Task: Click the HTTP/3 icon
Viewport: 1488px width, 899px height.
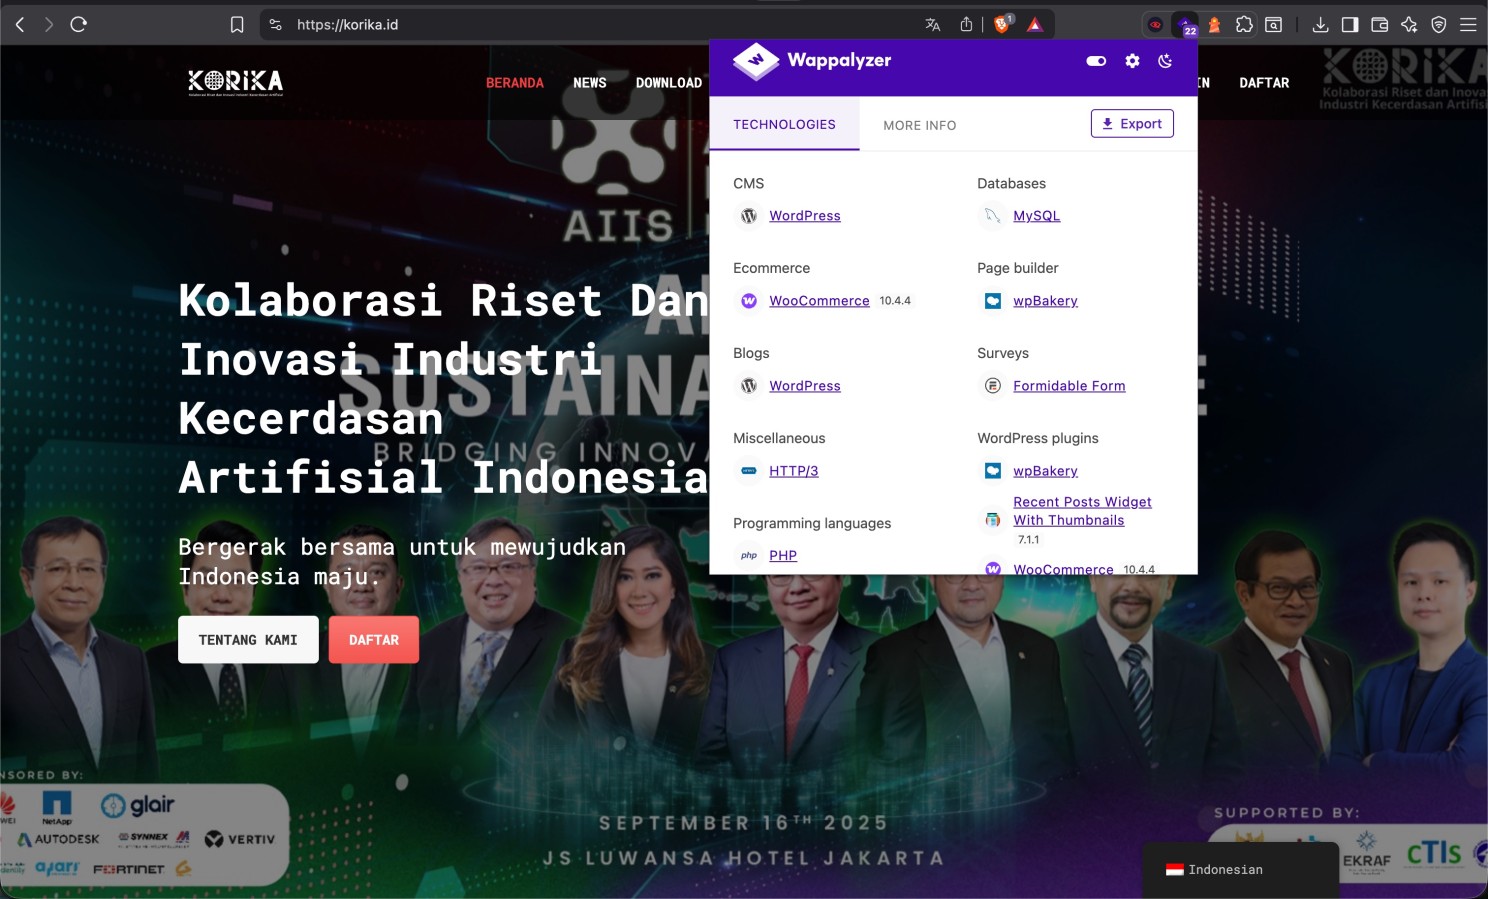Action: tap(749, 471)
